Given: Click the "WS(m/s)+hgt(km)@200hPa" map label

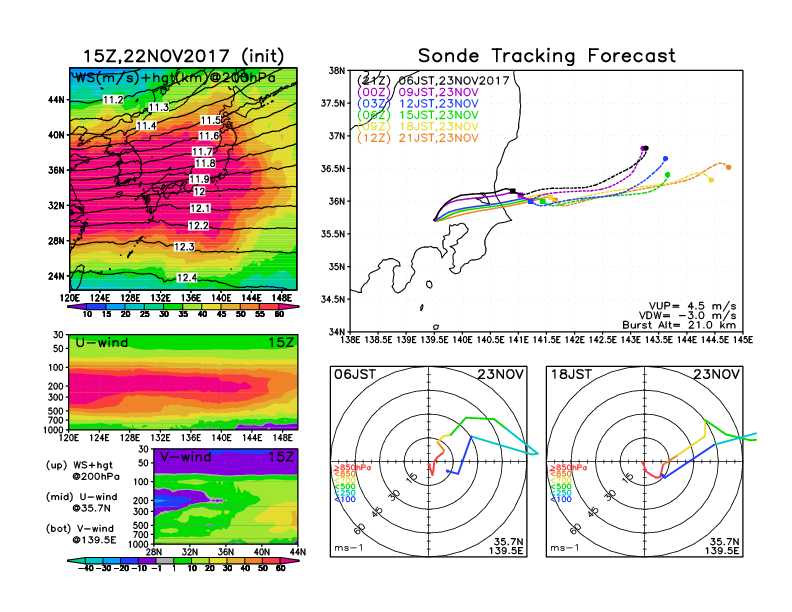Looking at the screenshot, I should click(175, 78).
